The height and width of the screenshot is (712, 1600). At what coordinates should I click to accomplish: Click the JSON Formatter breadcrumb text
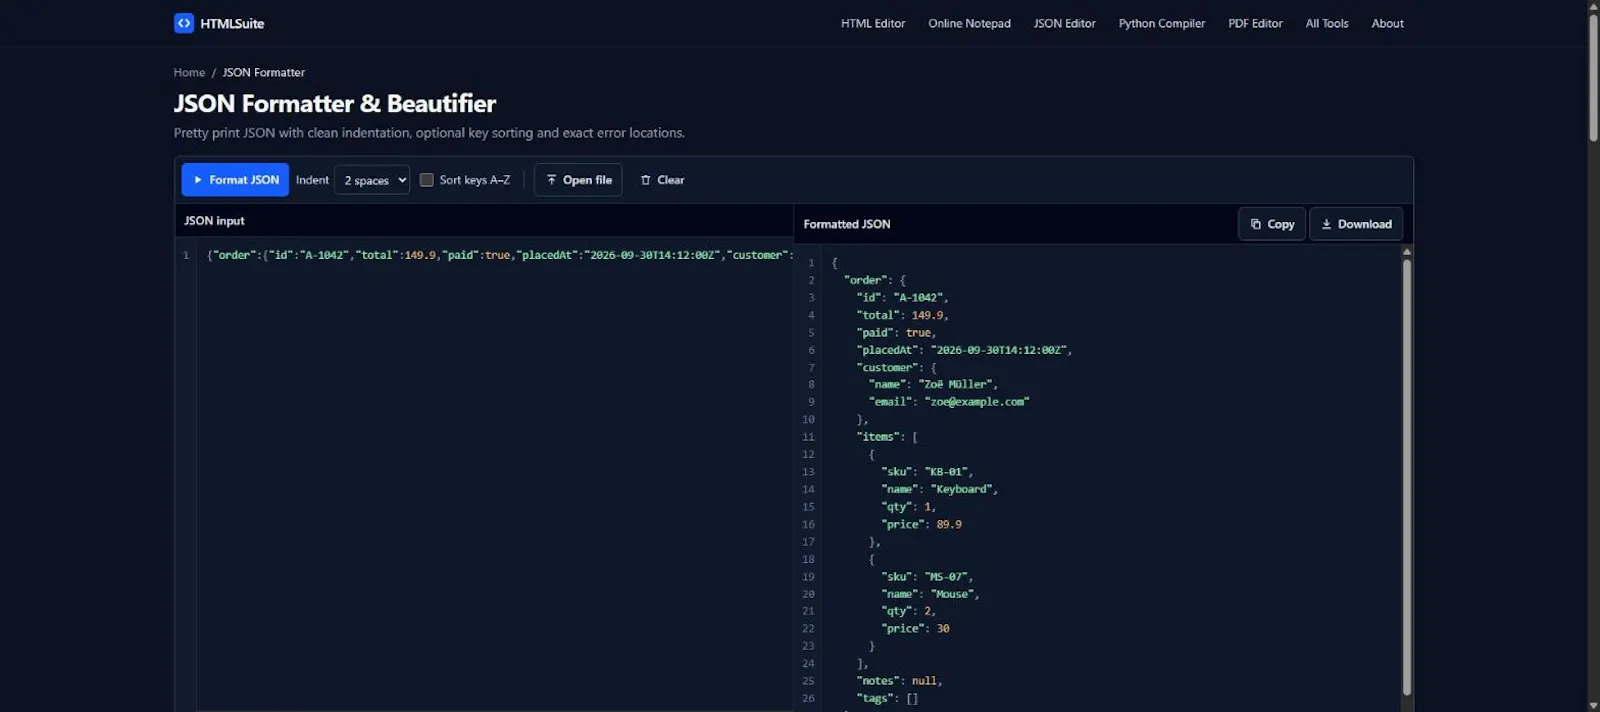[x=264, y=72]
